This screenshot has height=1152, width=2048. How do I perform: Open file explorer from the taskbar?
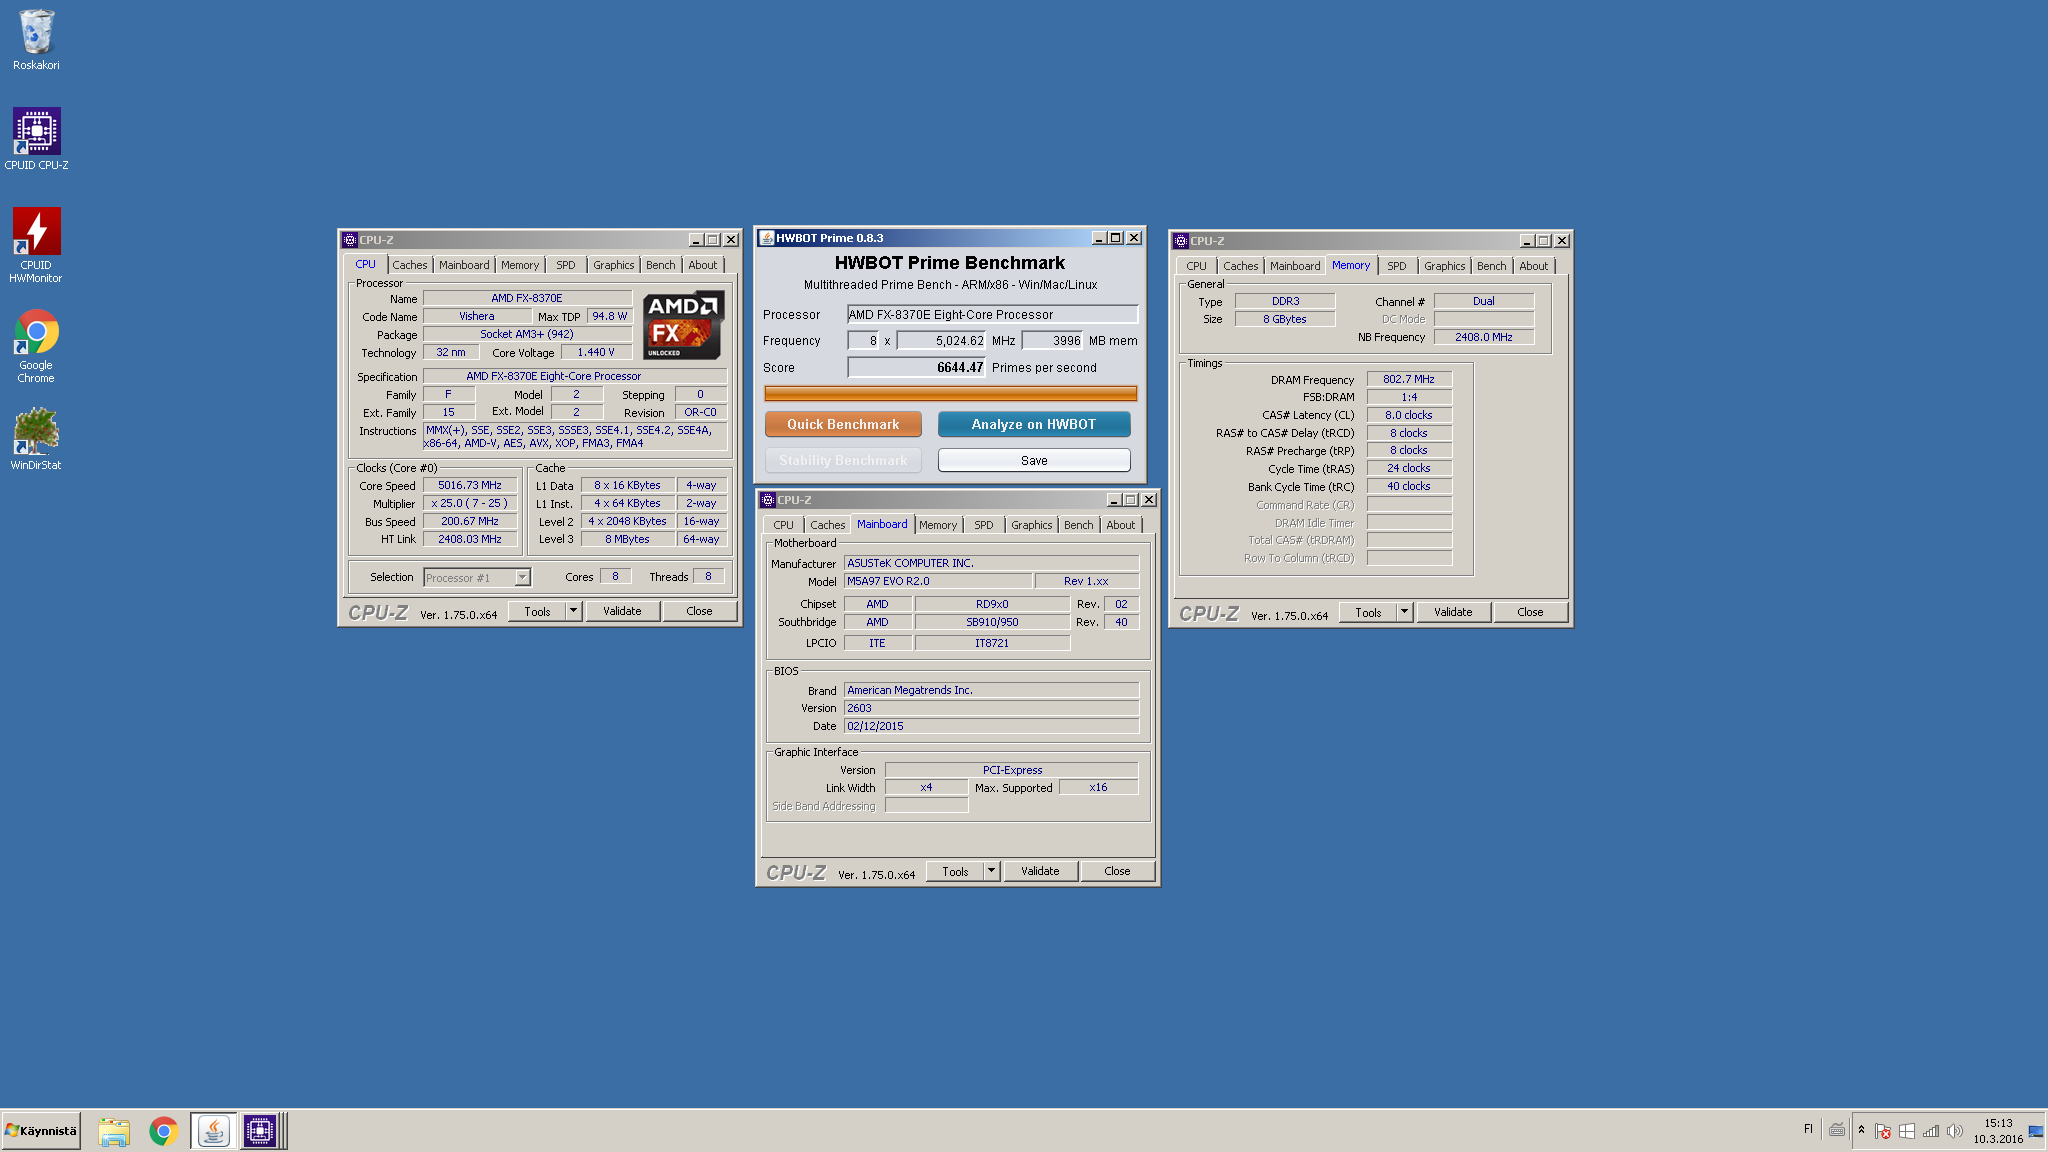pyautogui.click(x=114, y=1131)
